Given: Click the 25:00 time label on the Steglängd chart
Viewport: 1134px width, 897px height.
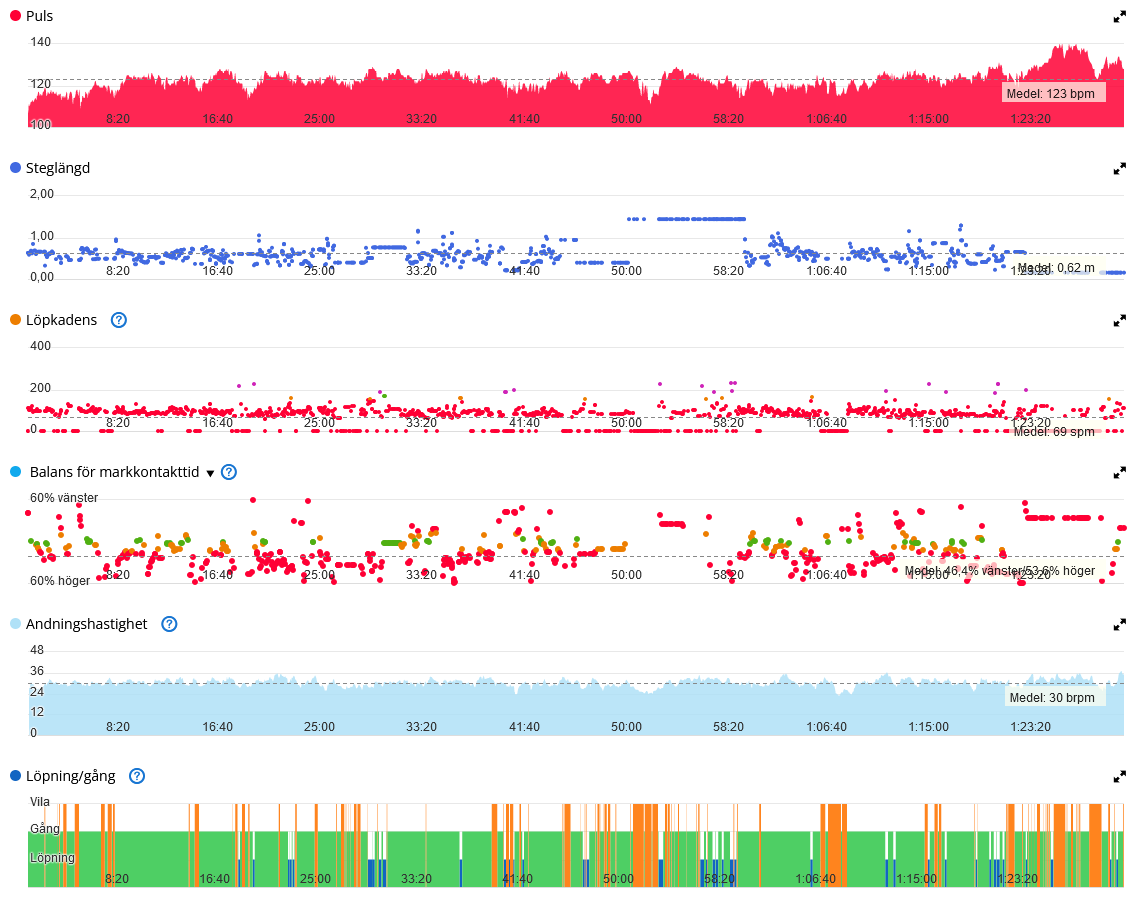Looking at the screenshot, I should [319, 271].
